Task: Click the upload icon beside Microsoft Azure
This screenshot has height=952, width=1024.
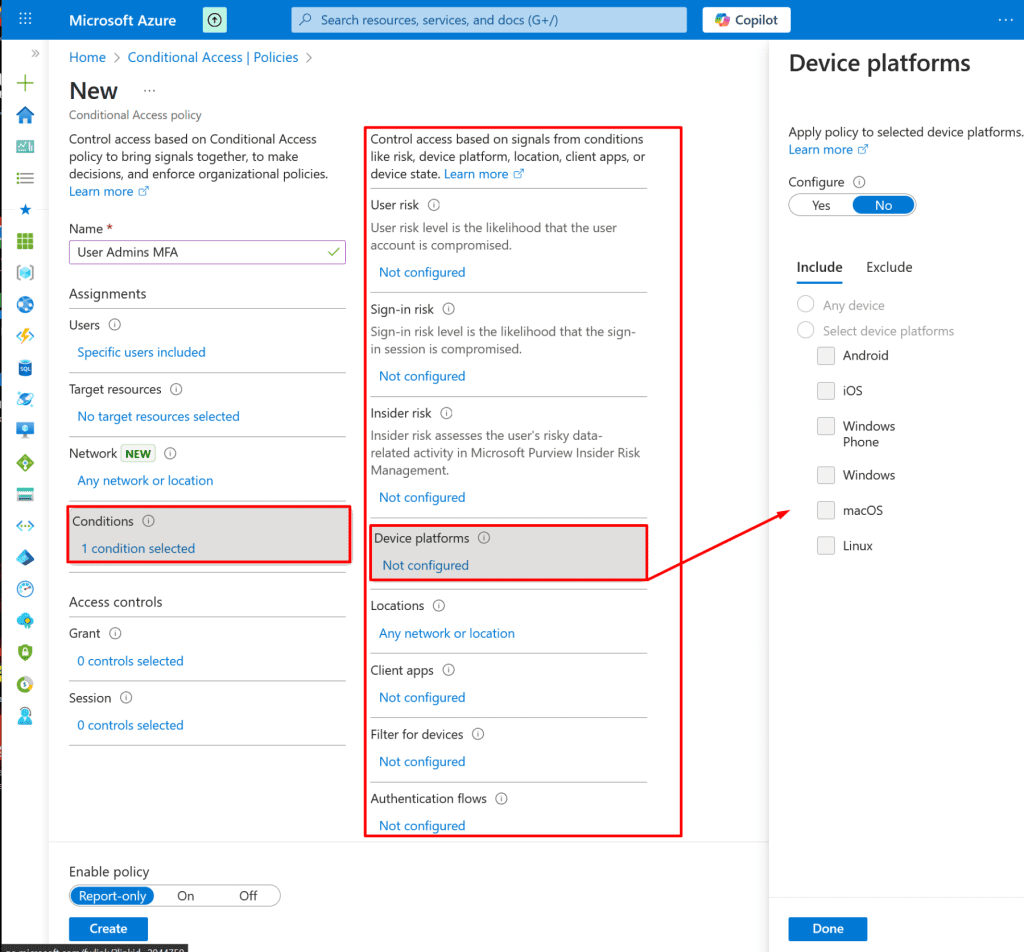Action: coord(214,20)
